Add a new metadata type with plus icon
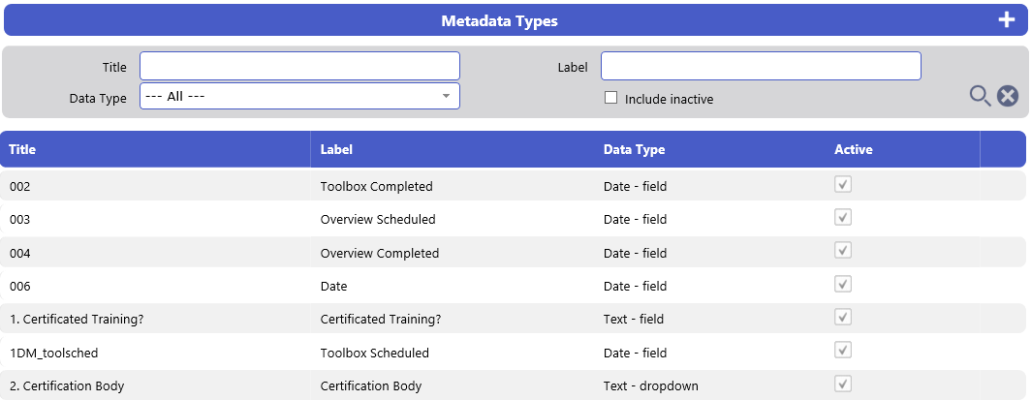The height and width of the screenshot is (400, 1031). 1006,20
